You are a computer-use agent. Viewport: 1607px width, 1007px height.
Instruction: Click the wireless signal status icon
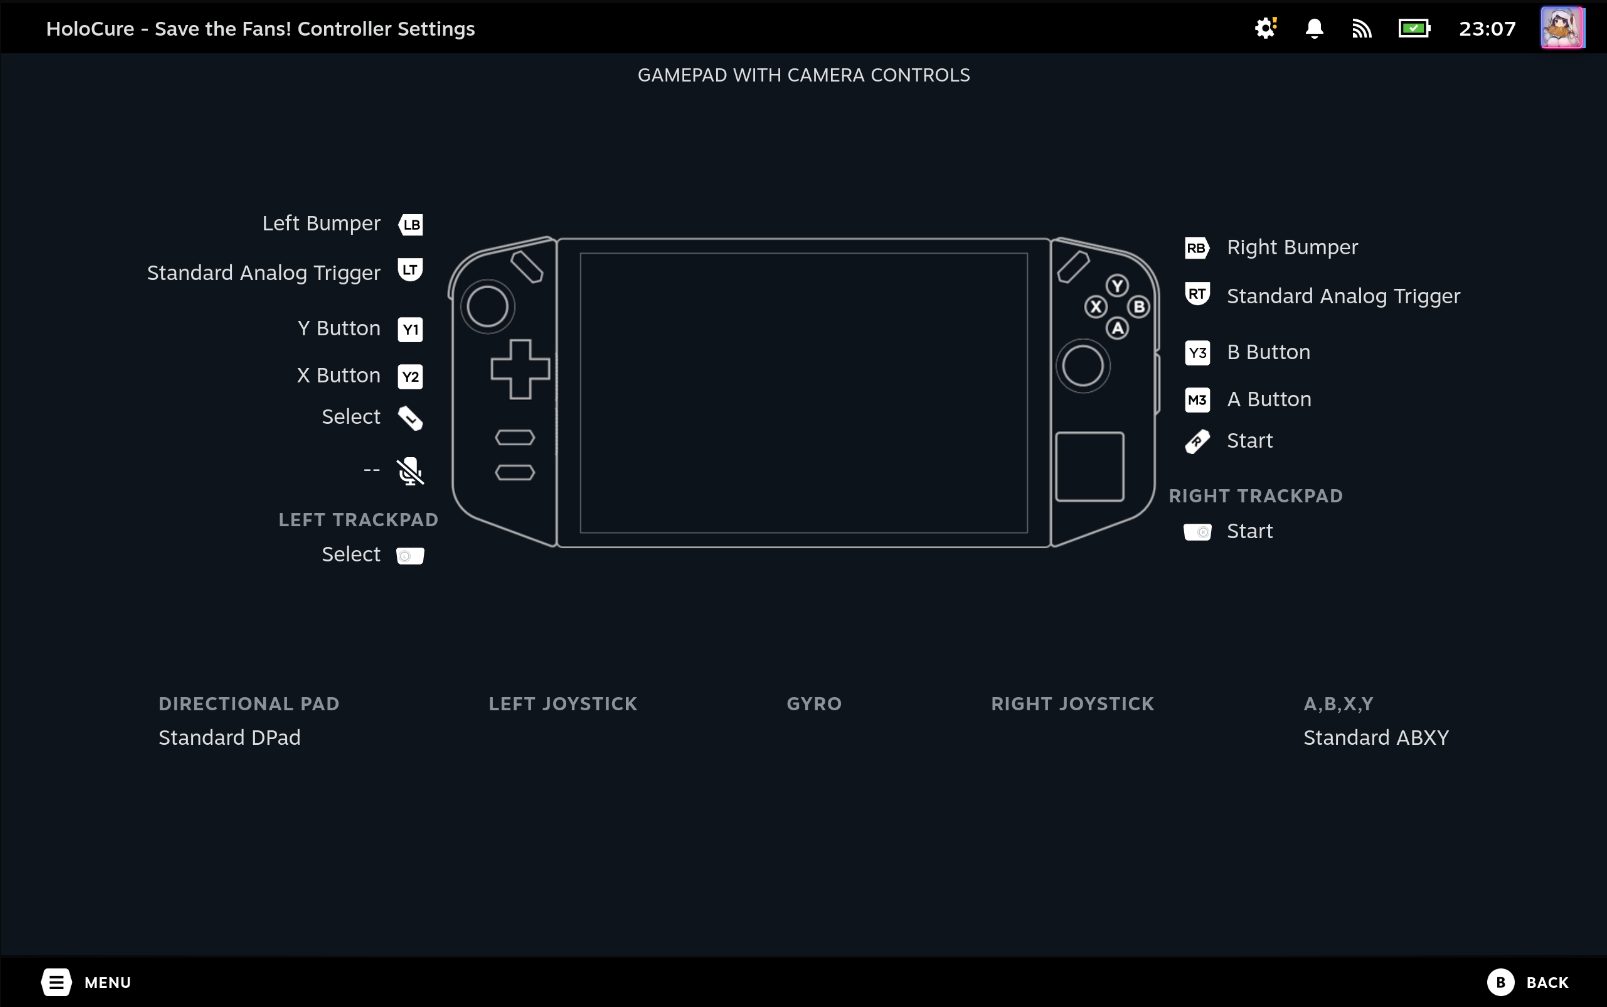(x=1362, y=29)
